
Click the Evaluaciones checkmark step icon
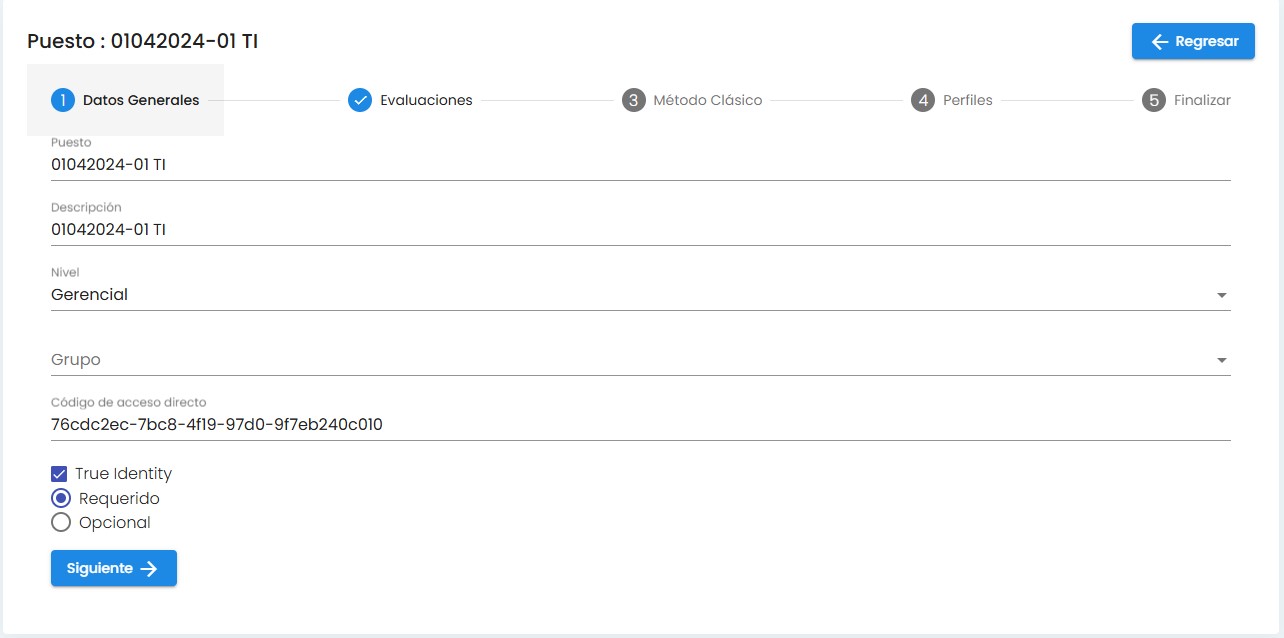[x=360, y=100]
